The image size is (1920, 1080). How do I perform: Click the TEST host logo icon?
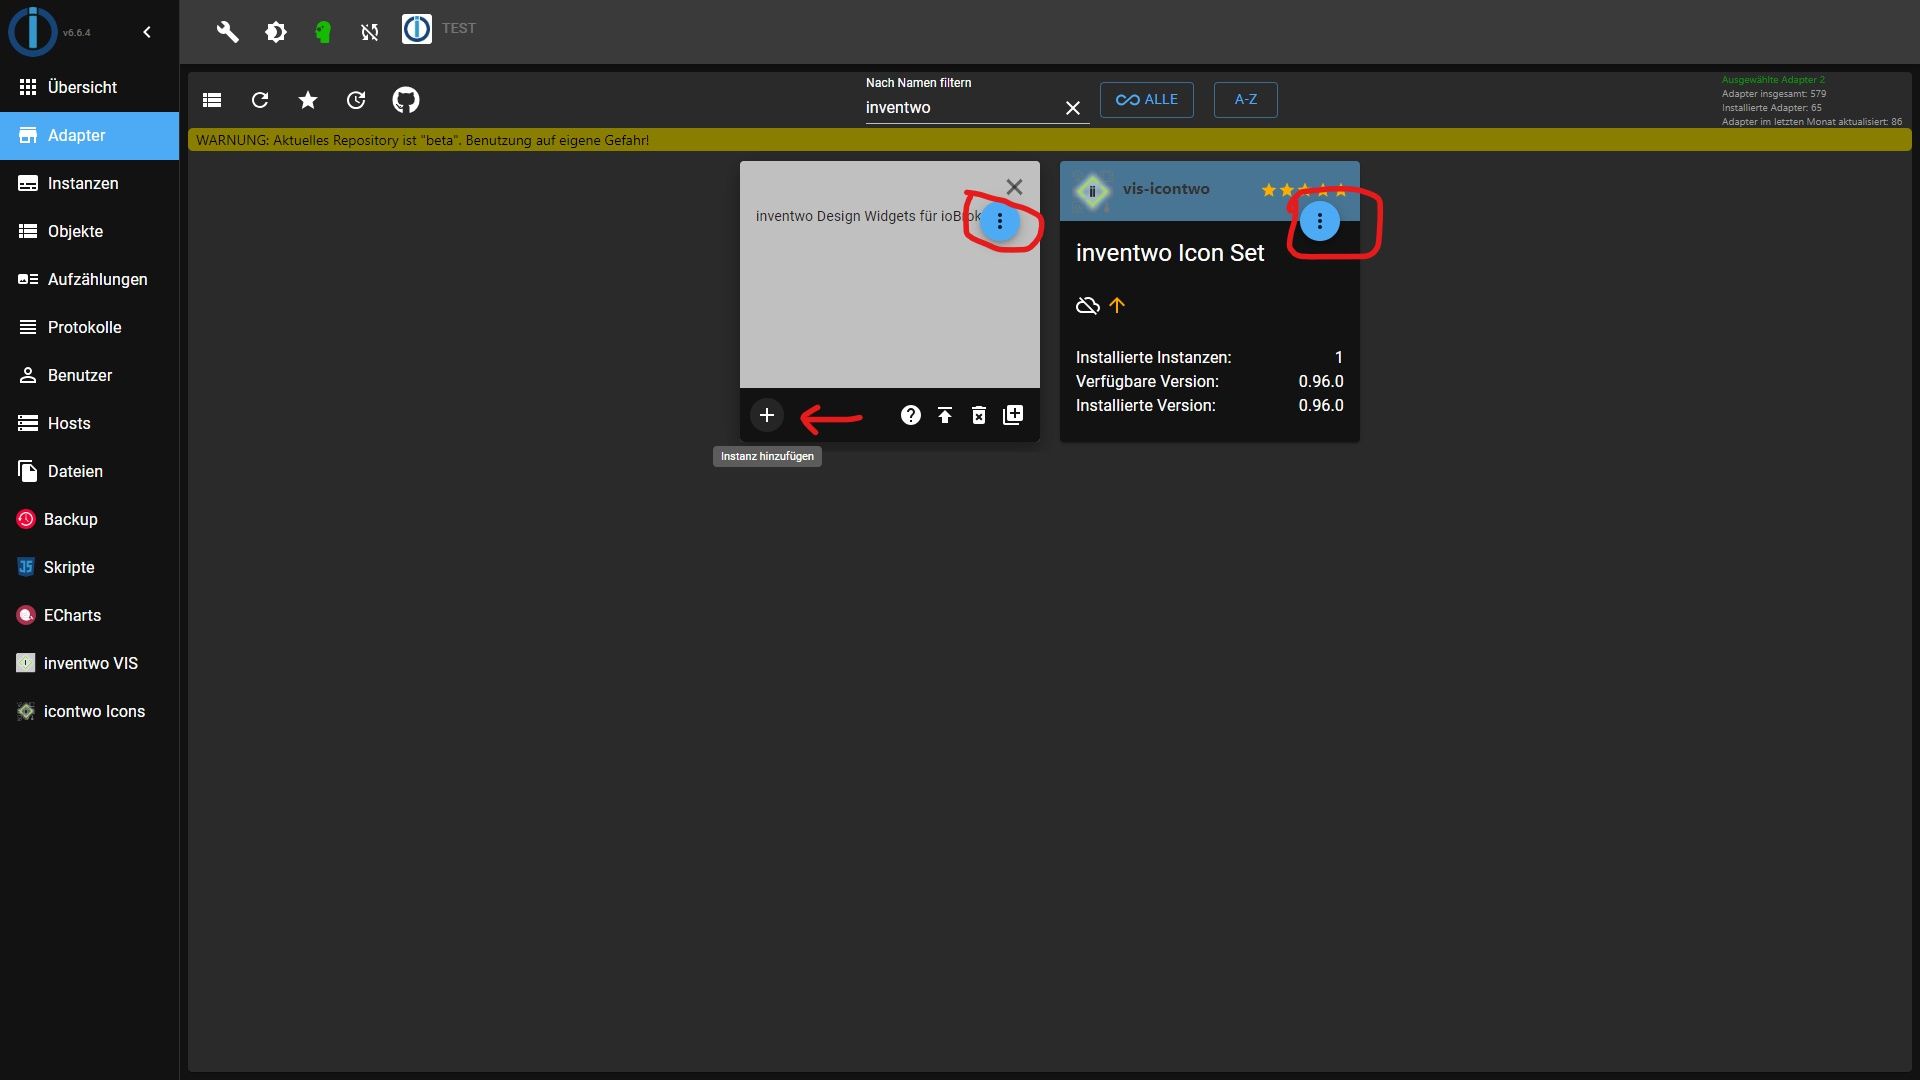point(417,29)
